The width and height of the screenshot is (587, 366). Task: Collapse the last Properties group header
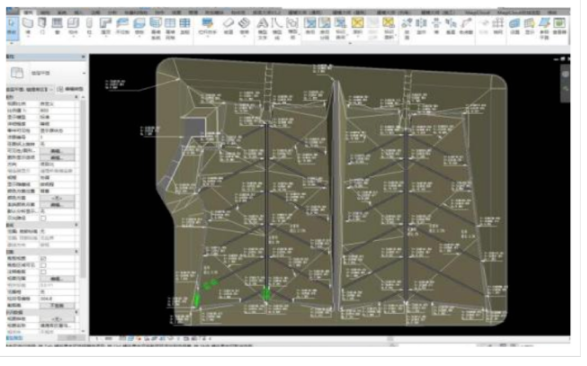(x=76, y=312)
